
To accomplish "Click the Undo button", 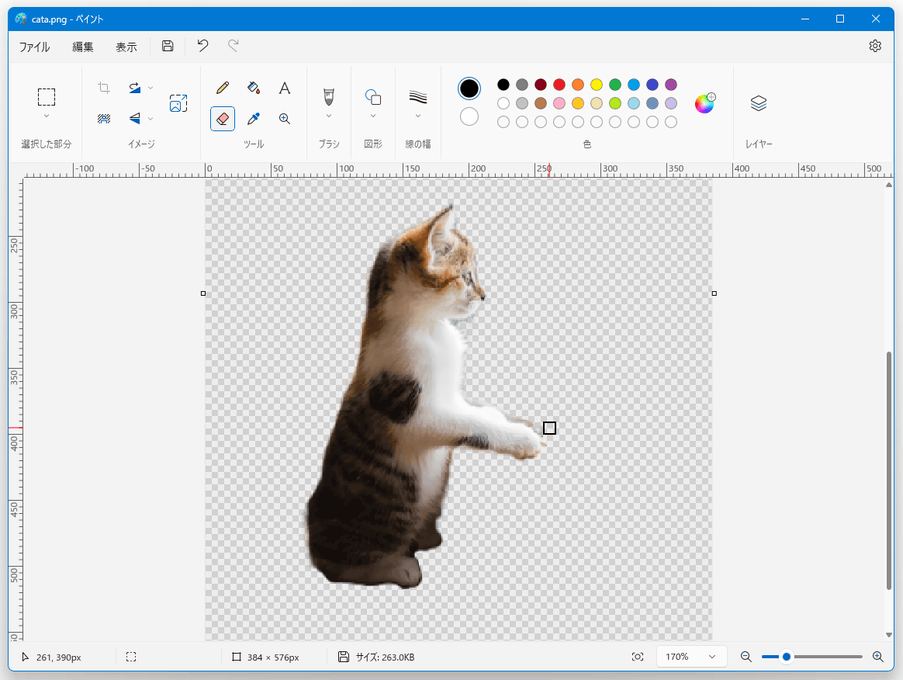I will (203, 46).
